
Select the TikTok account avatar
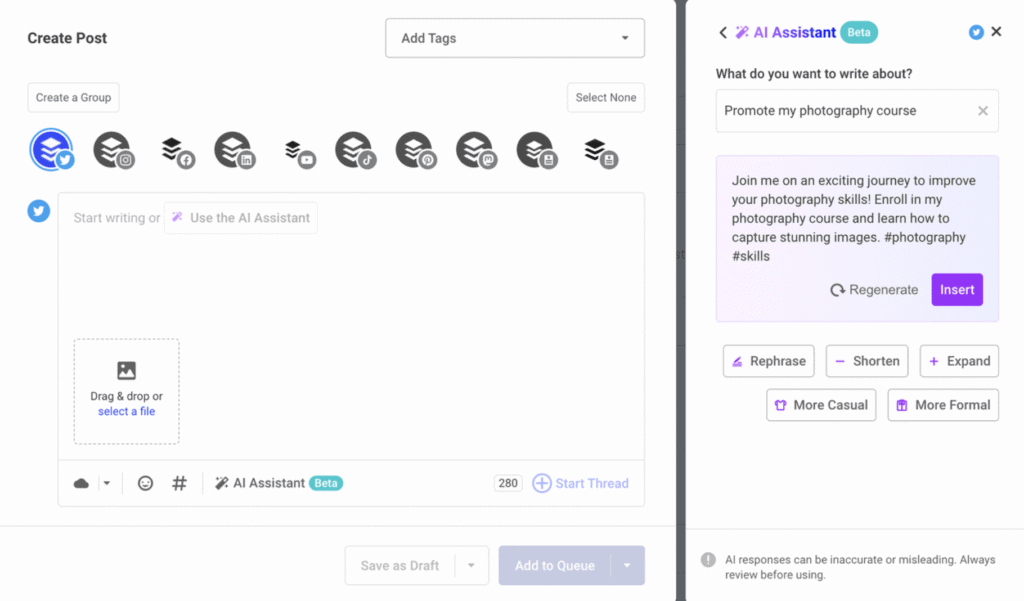[x=355, y=150]
